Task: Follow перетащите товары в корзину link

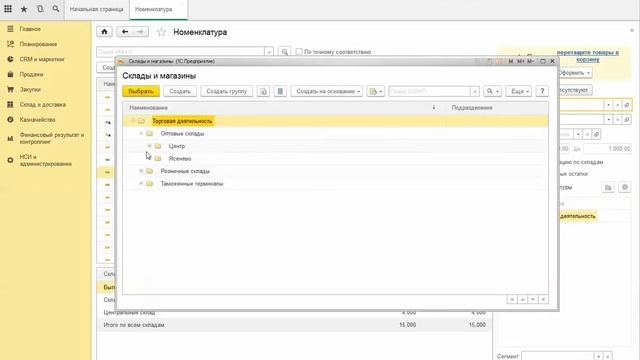Action: 588,56
